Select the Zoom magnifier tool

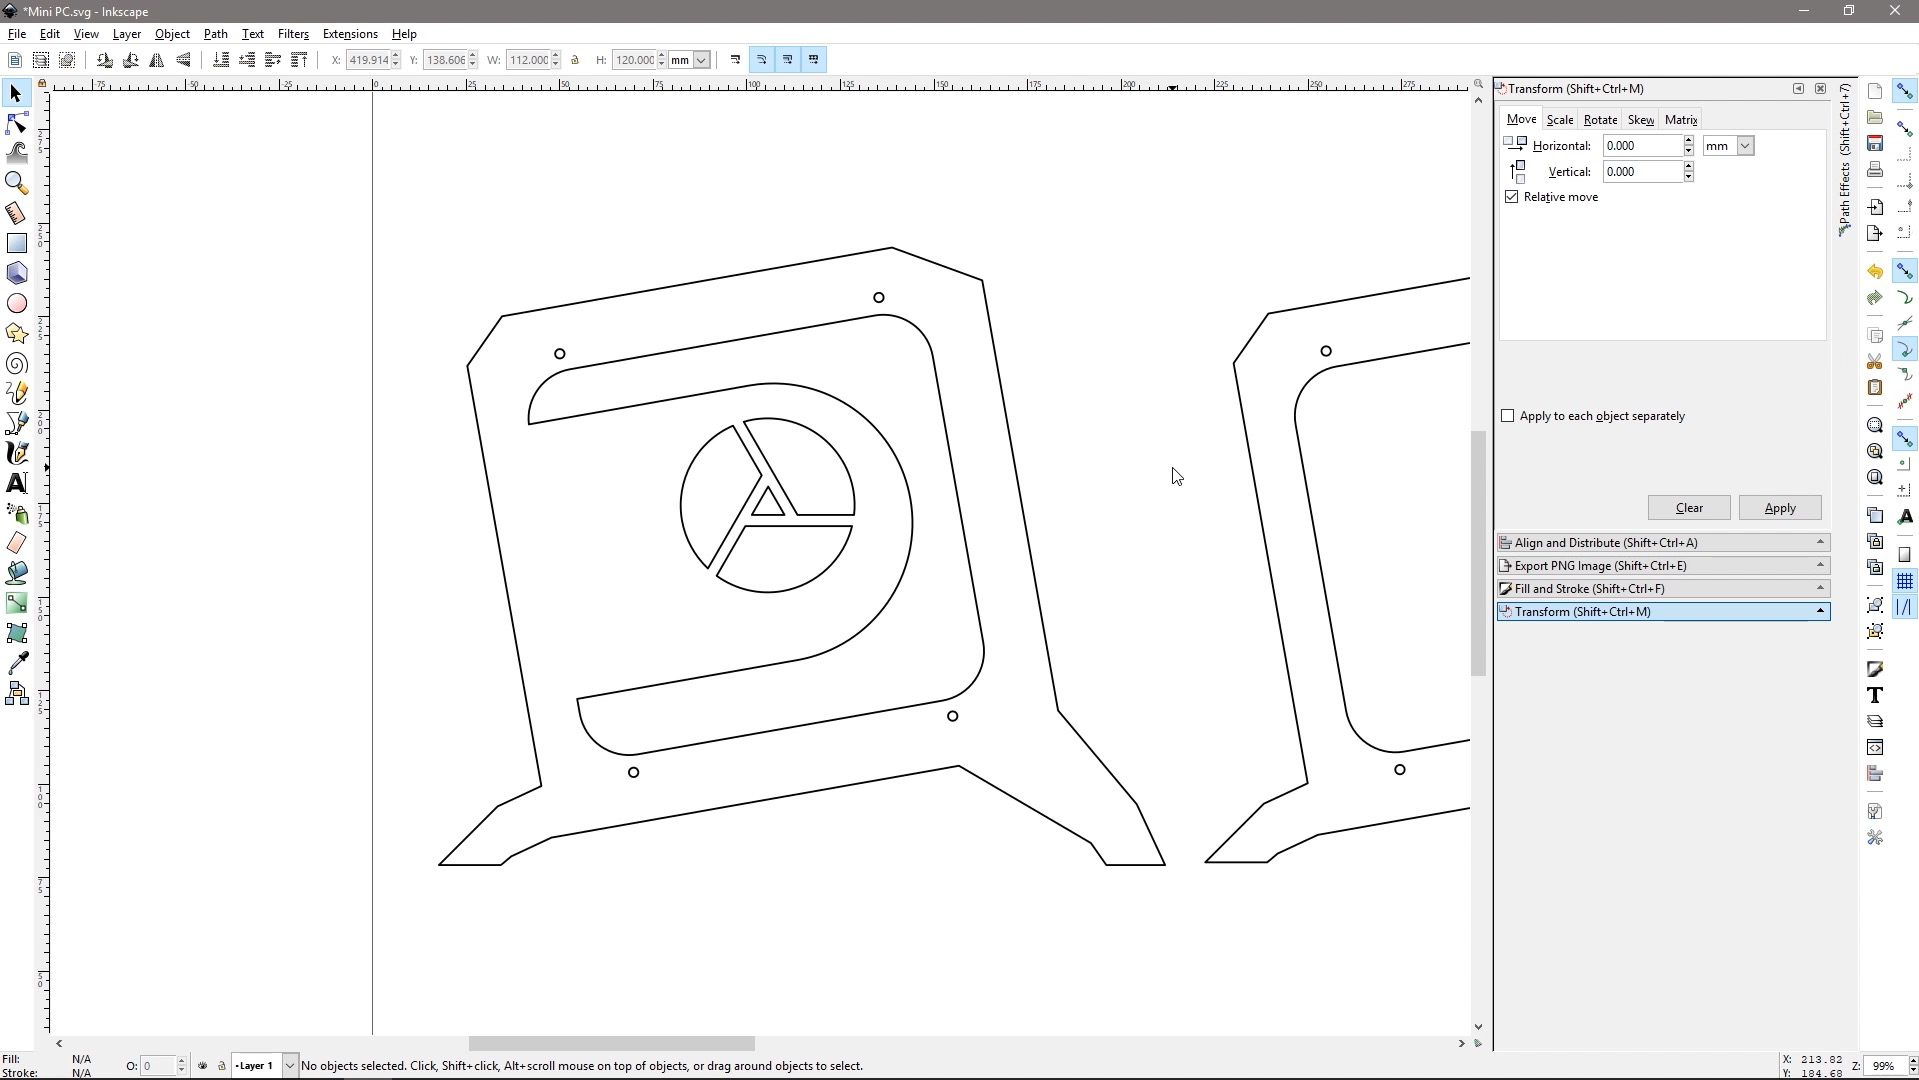[x=16, y=183]
